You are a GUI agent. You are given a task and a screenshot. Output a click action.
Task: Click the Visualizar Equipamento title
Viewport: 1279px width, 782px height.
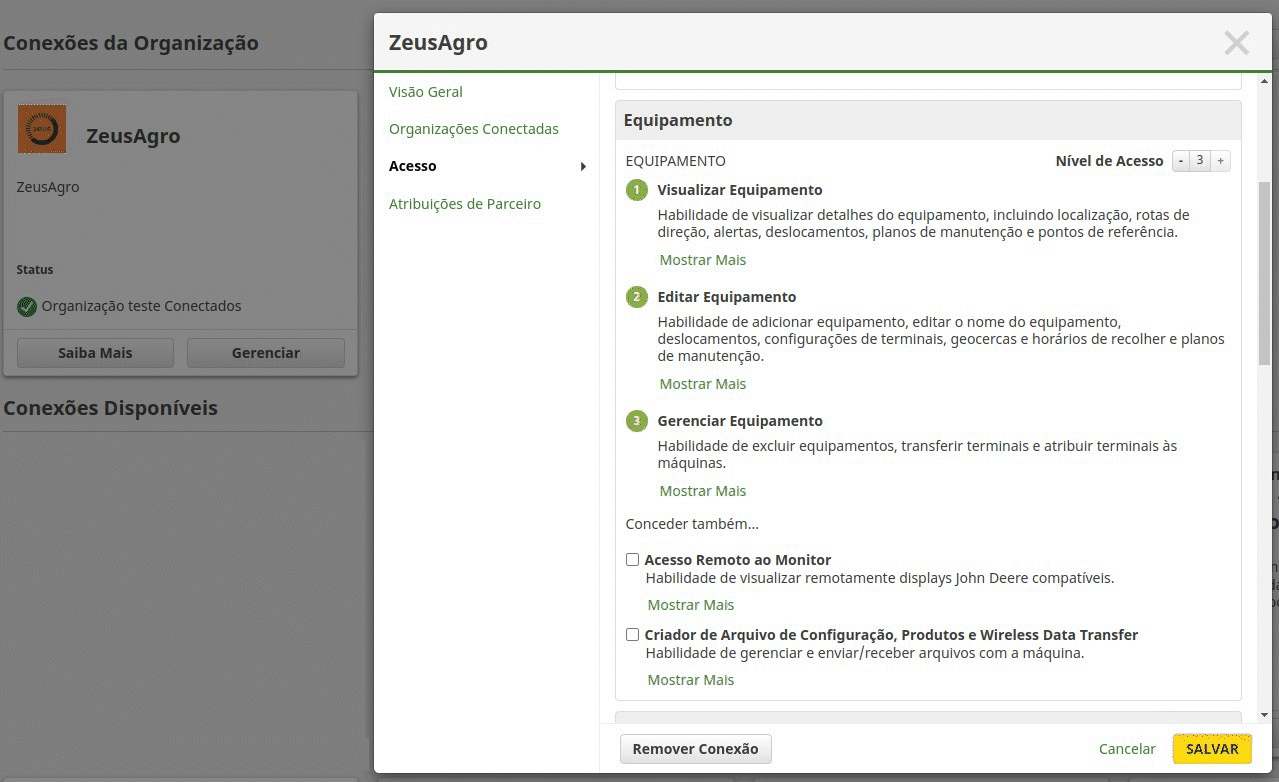(740, 190)
